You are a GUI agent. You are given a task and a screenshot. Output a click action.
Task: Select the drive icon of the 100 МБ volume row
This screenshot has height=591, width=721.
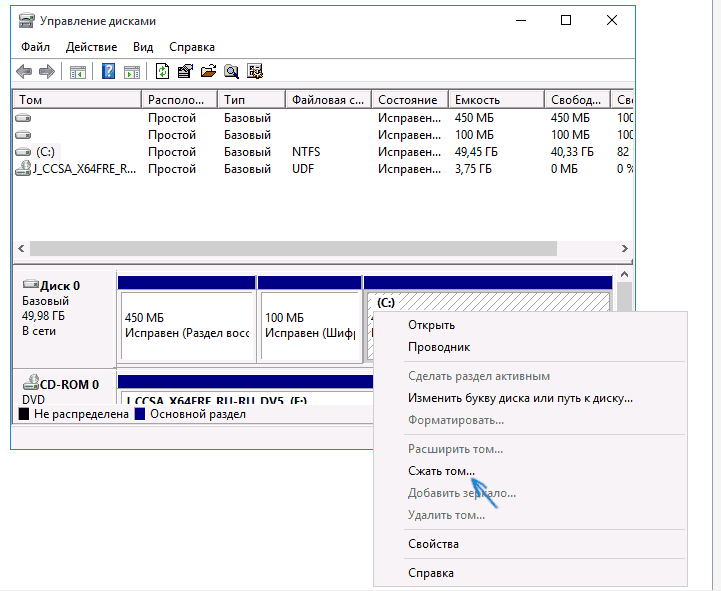point(23,135)
